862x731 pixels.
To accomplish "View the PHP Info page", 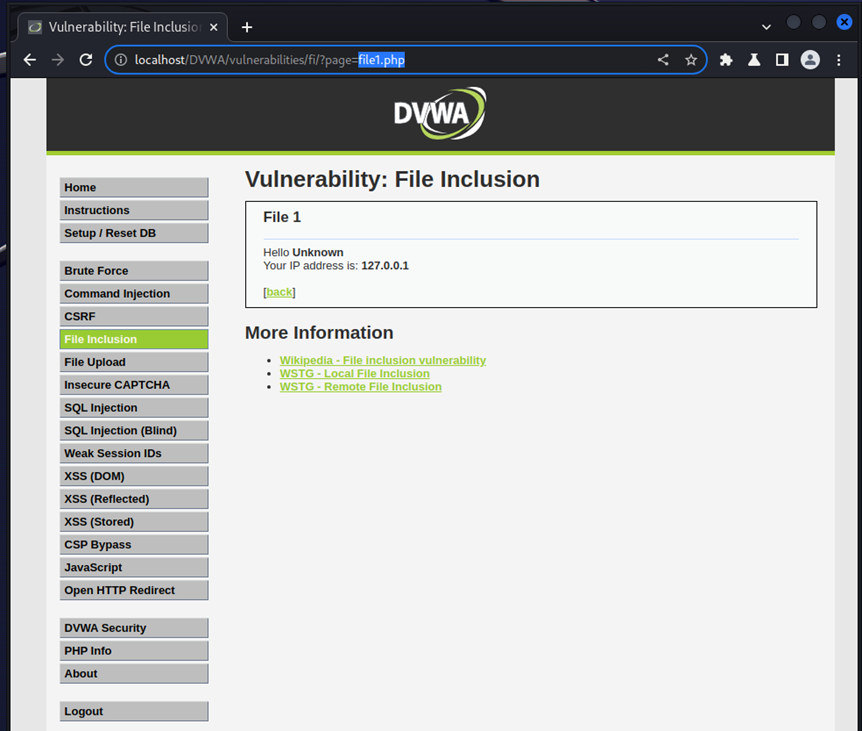I will tap(134, 651).
